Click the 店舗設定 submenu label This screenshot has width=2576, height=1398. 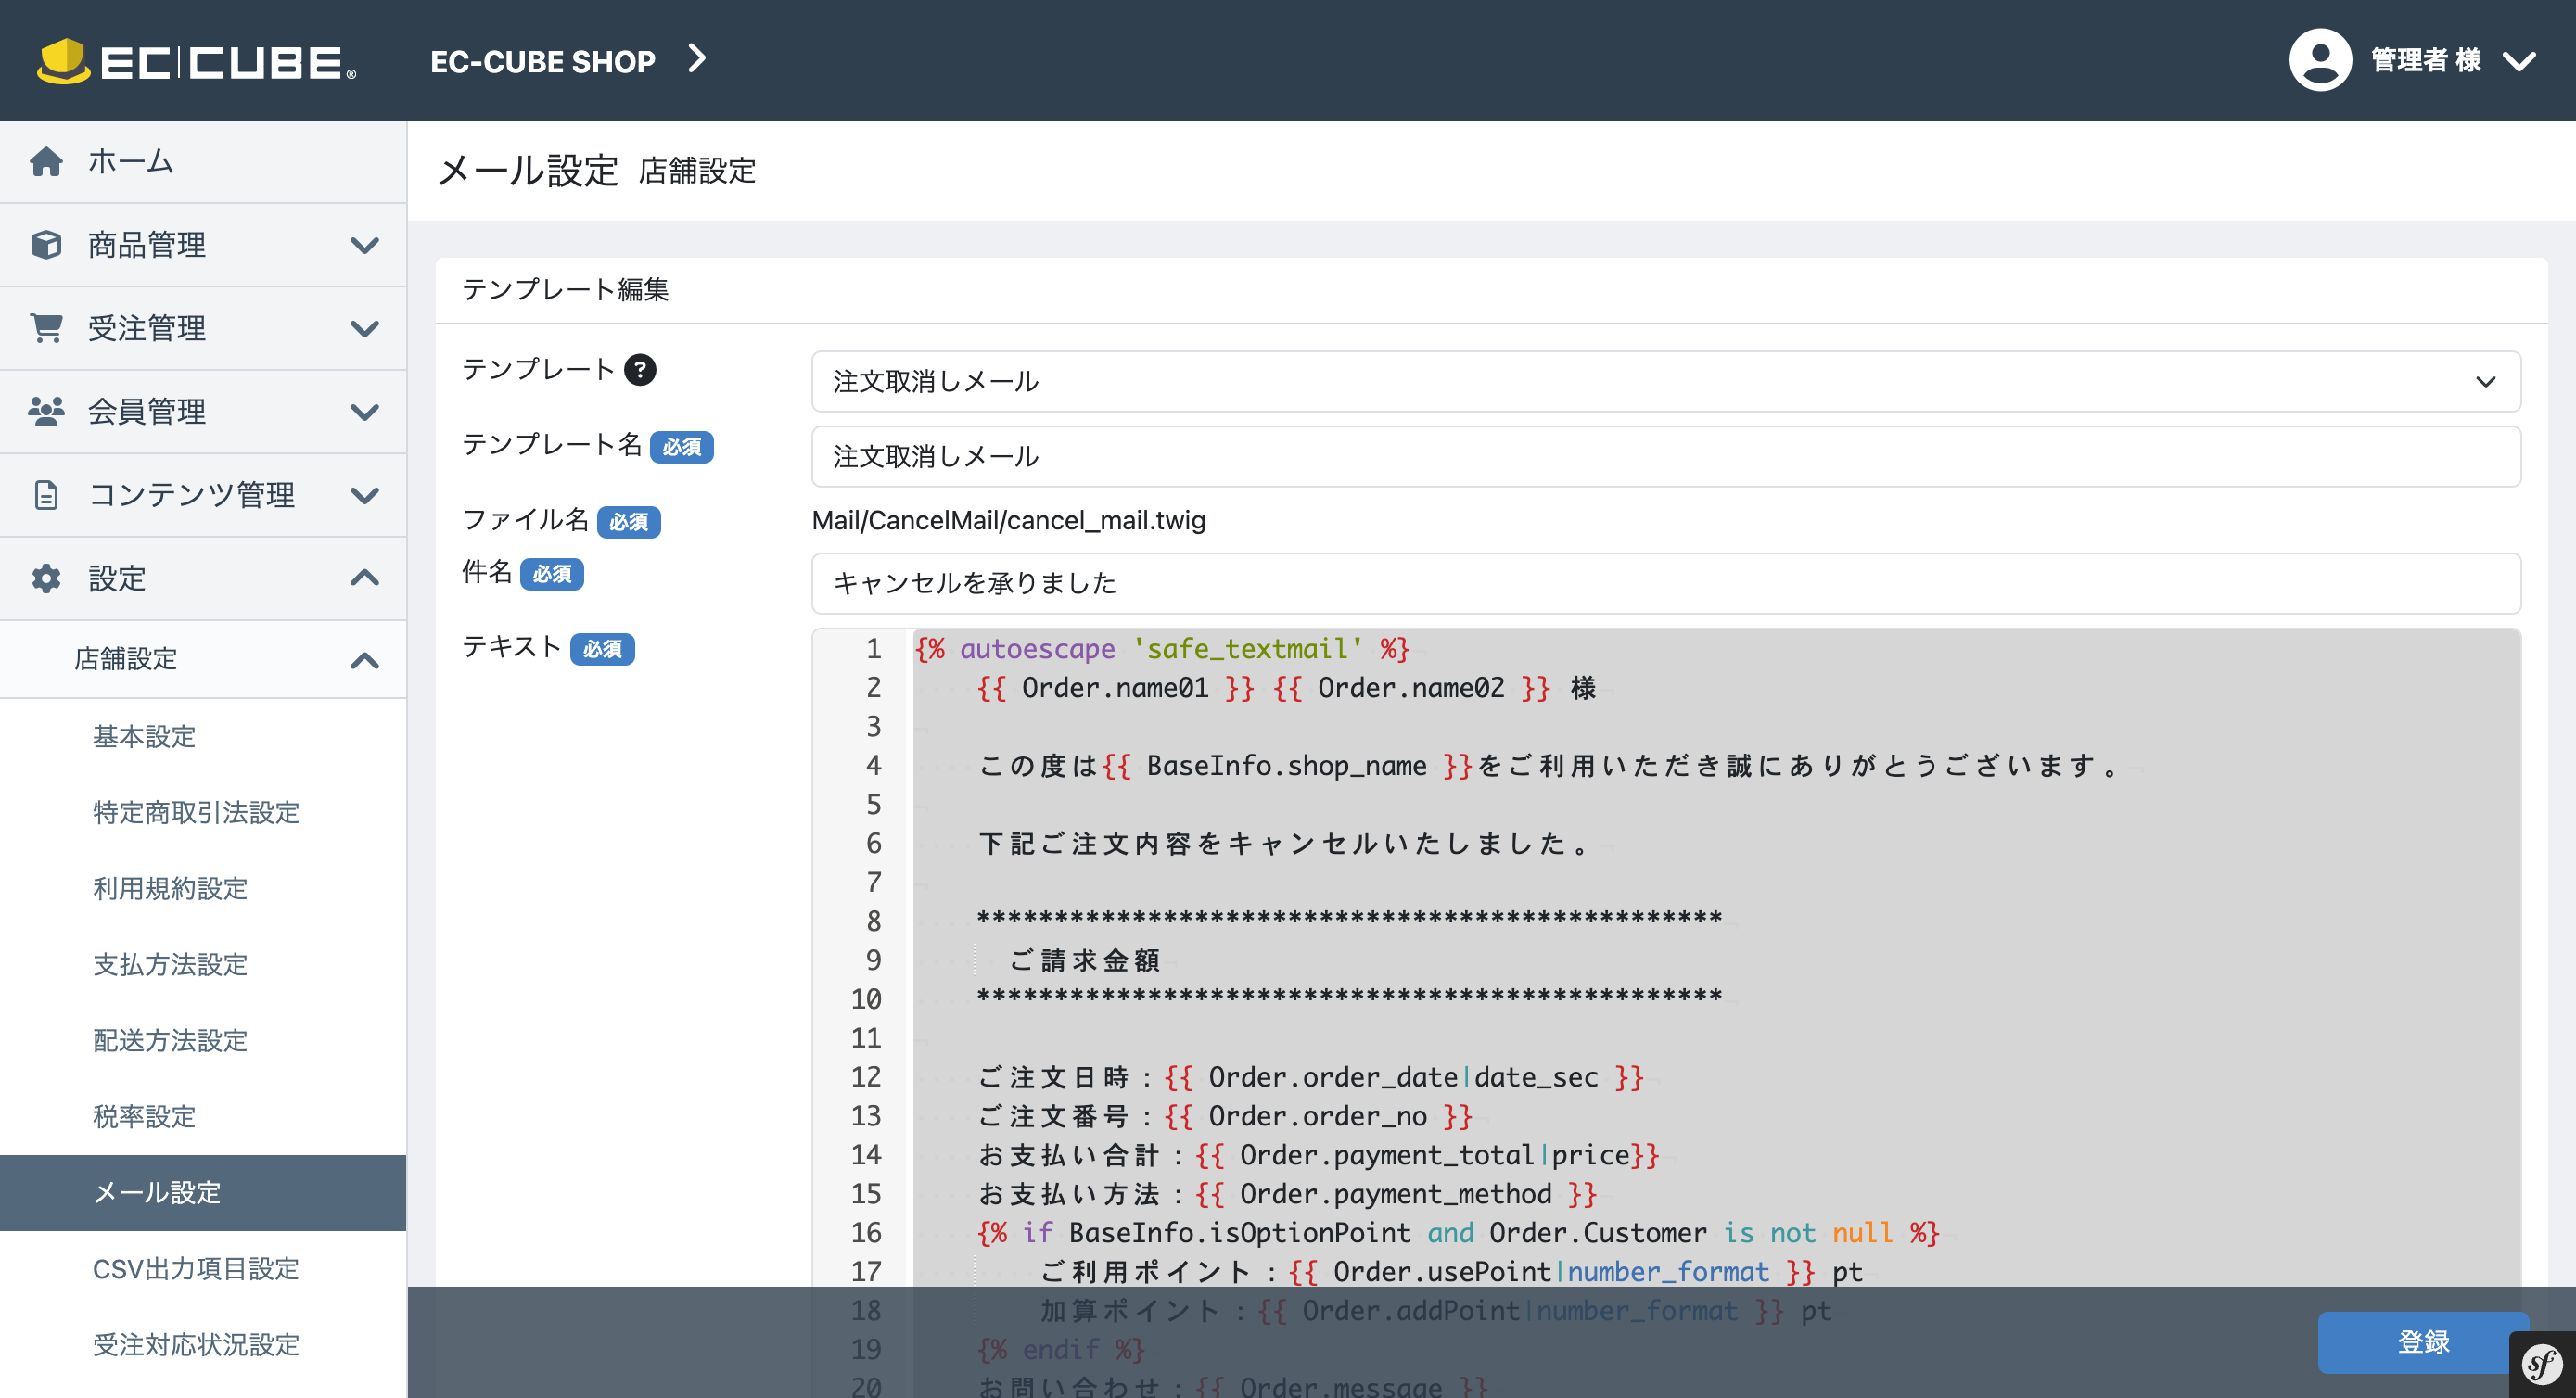tap(126, 659)
